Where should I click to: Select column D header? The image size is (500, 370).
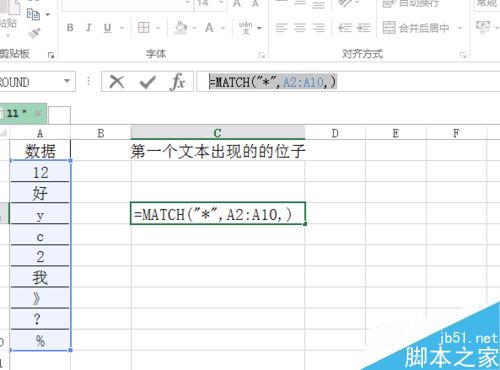[335, 134]
